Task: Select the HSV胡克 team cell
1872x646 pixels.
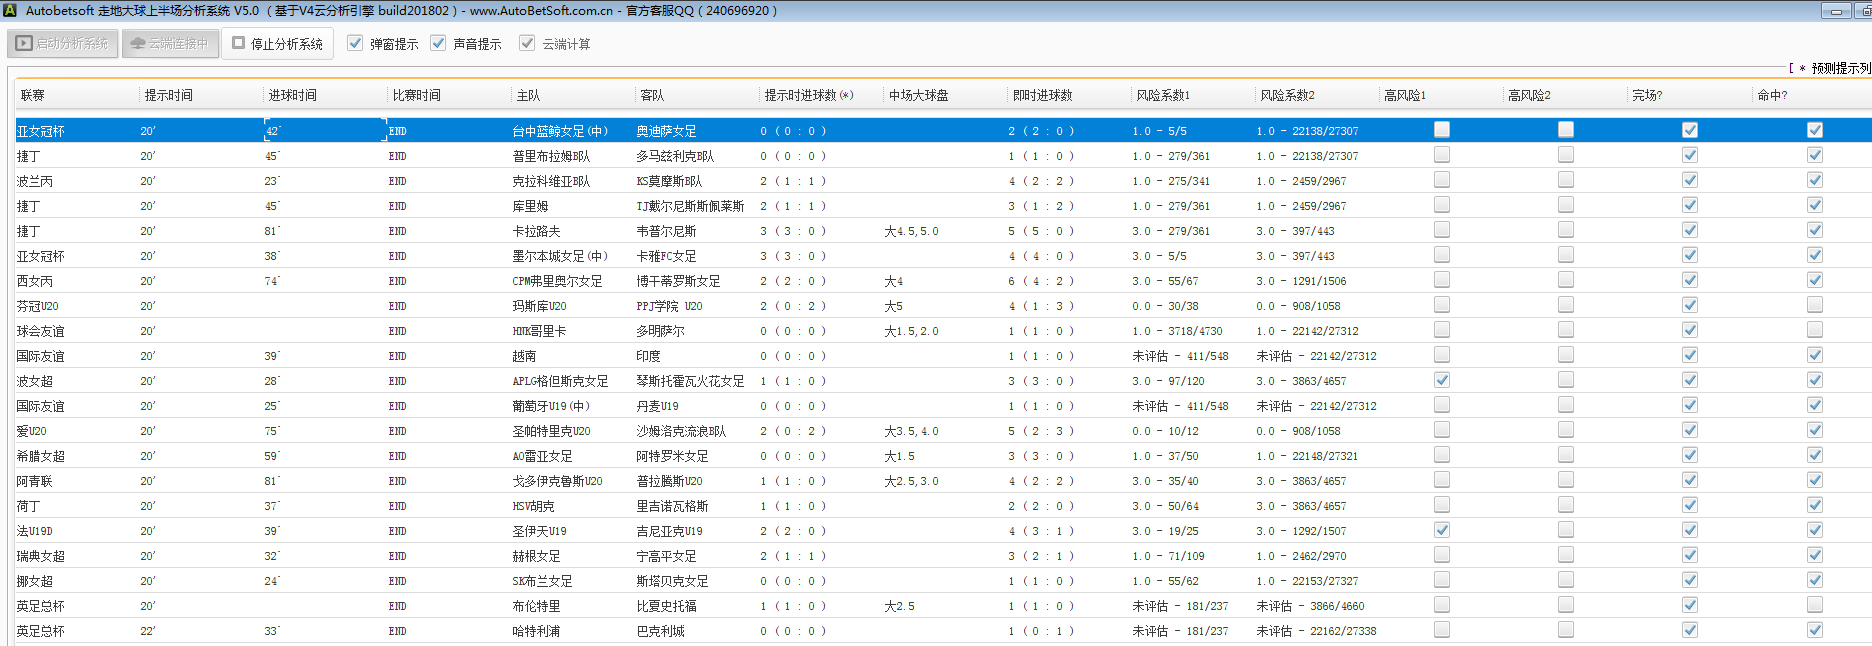Action: coord(533,506)
